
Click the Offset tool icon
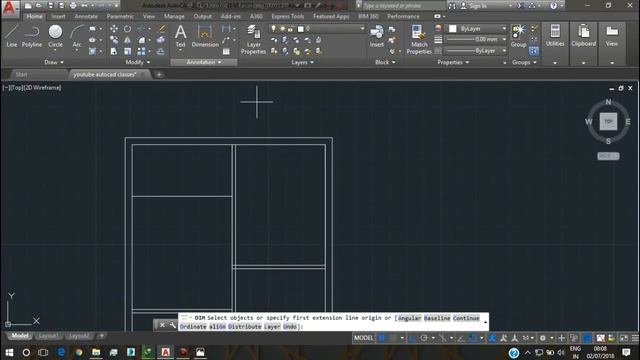[x=161, y=51]
